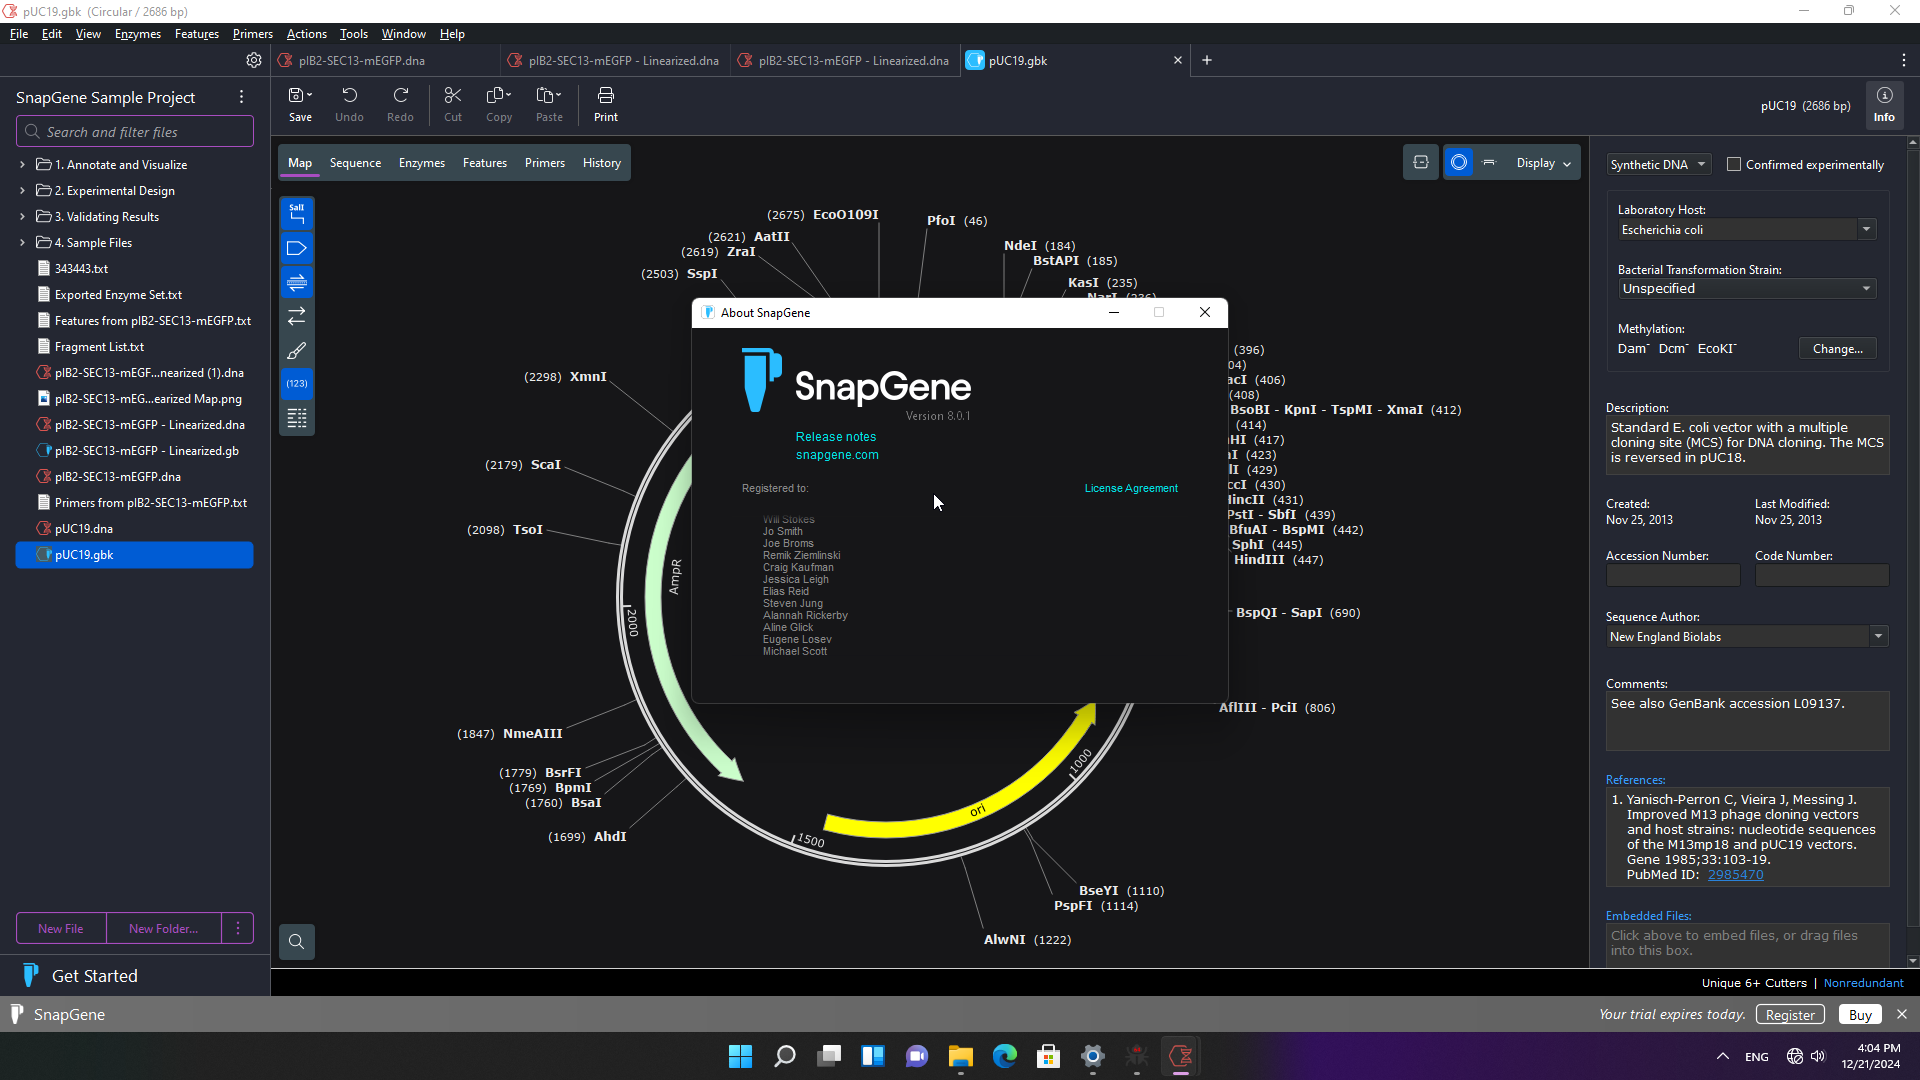Viewport: 1920px width, 1080px height.
Task: Open Bacterial Transformation Strain dropdown
Action: 1746,289
